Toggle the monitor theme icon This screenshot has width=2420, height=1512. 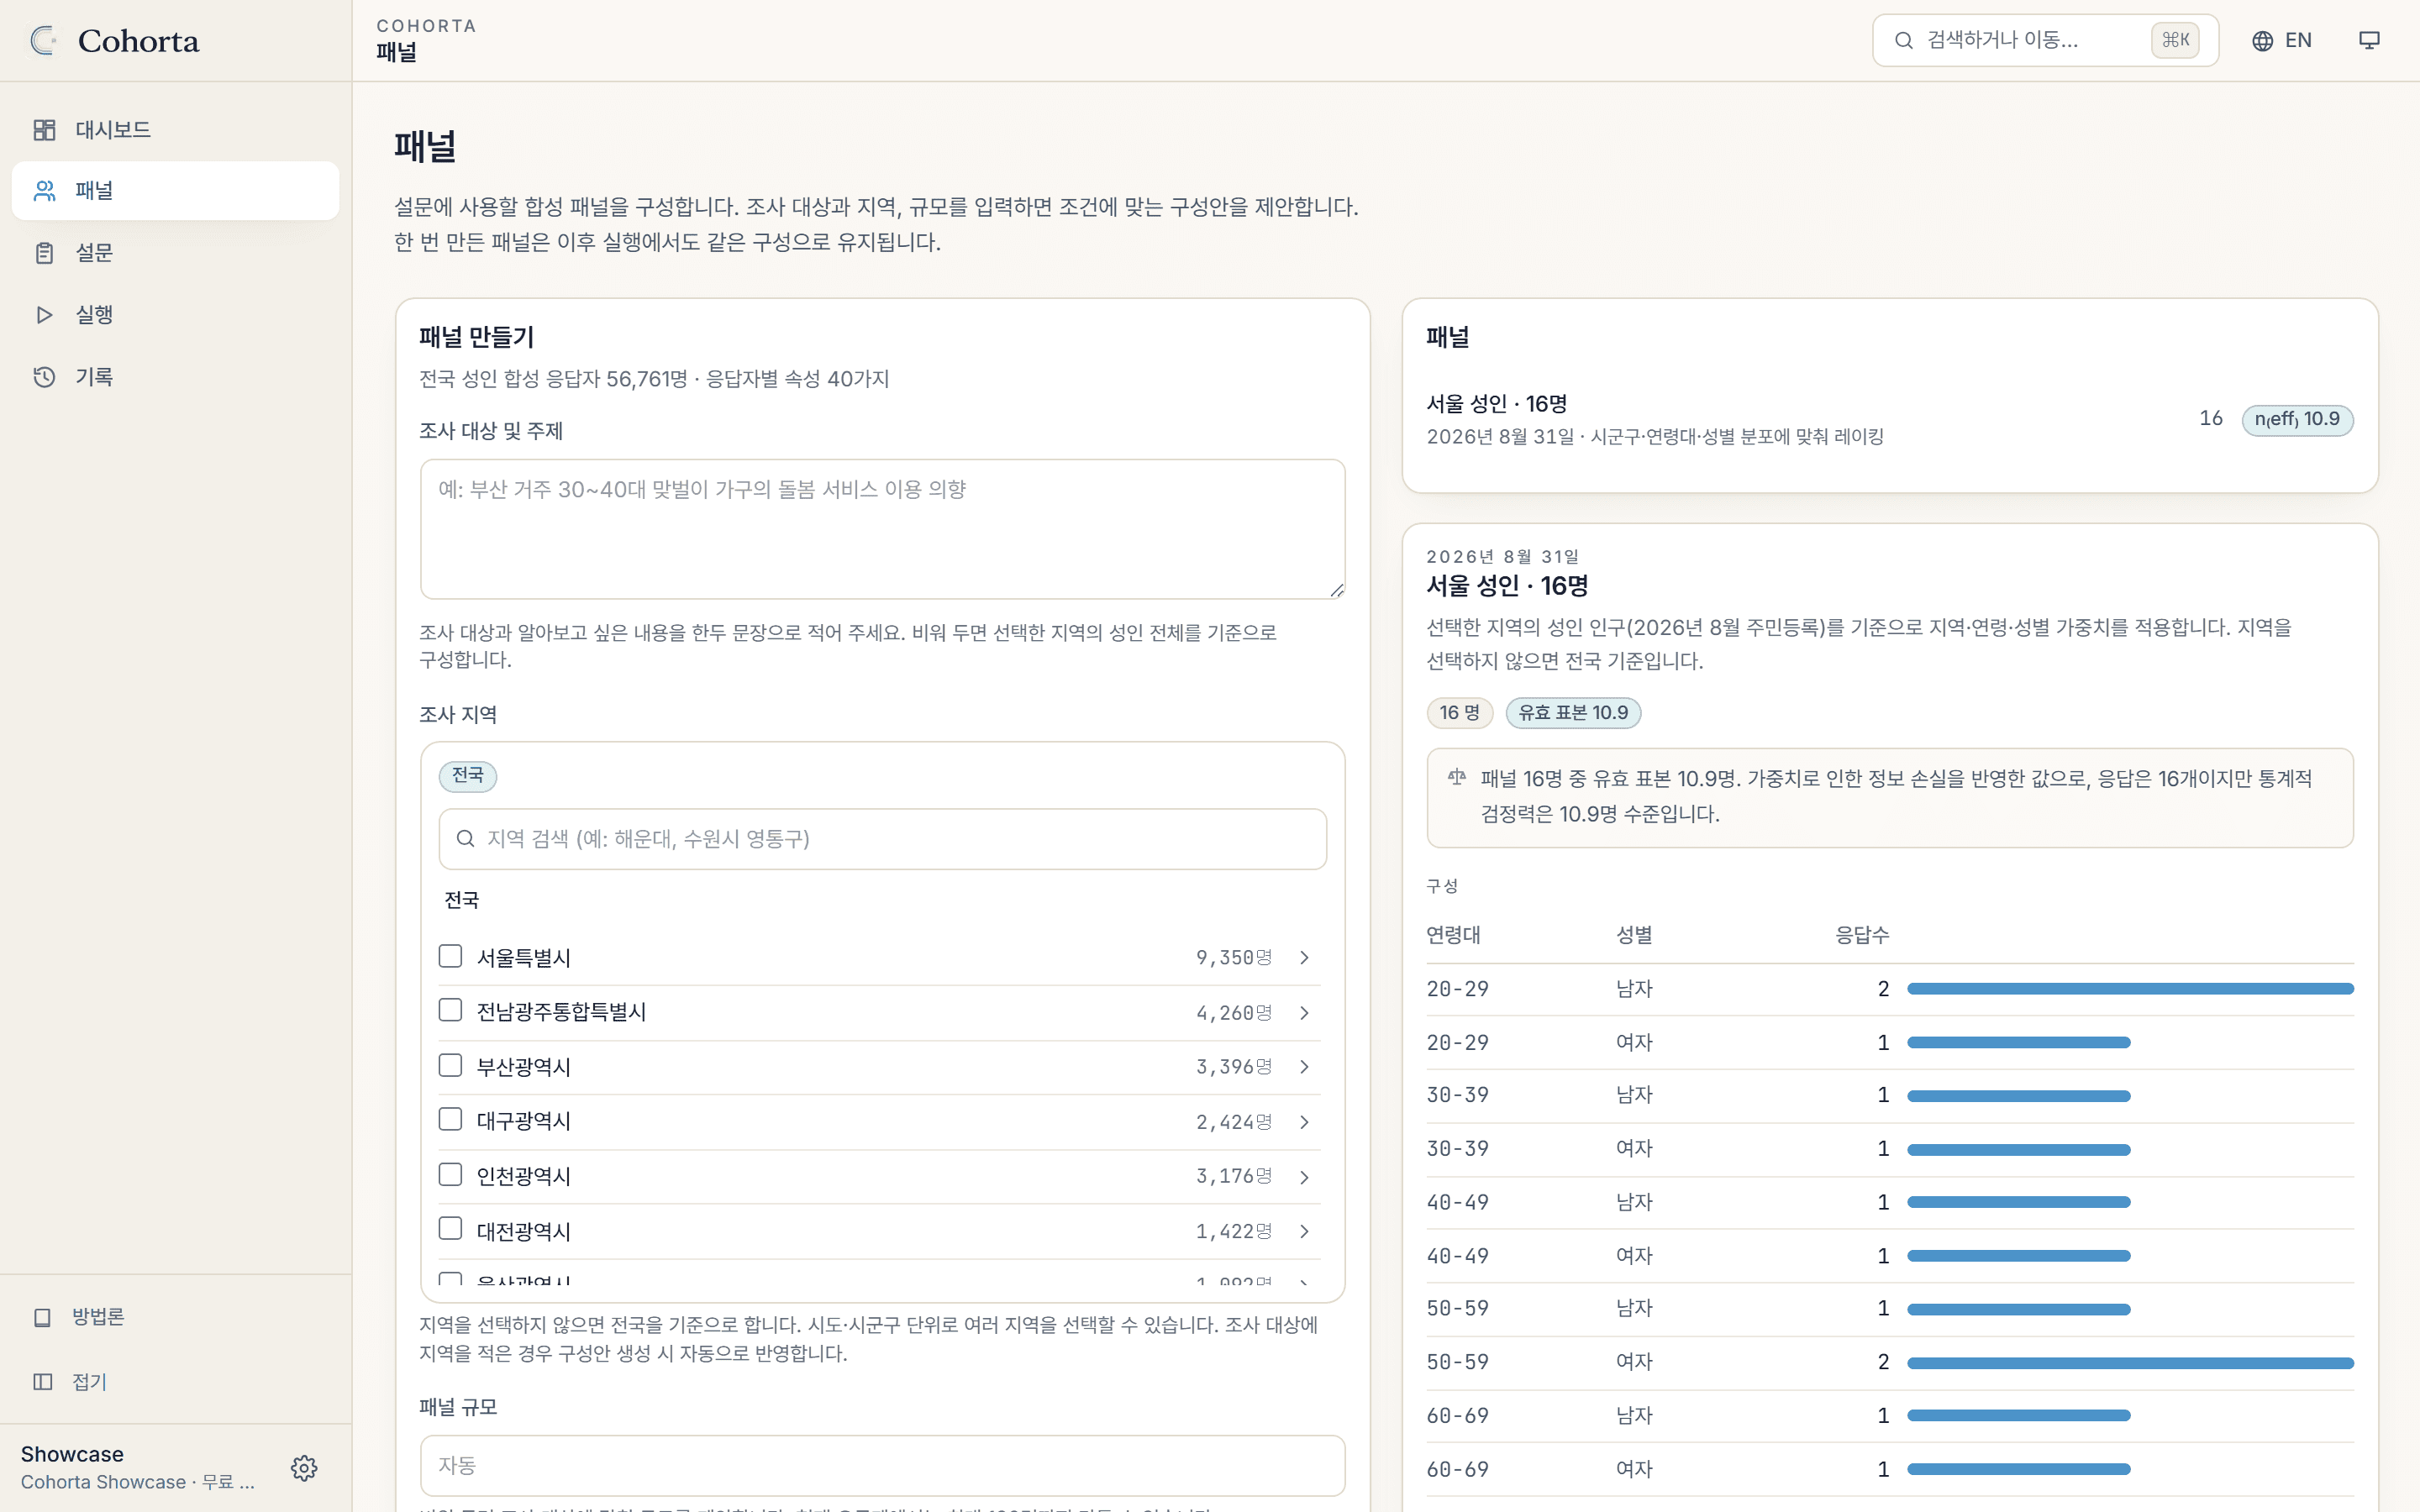tap(2369, 41)
